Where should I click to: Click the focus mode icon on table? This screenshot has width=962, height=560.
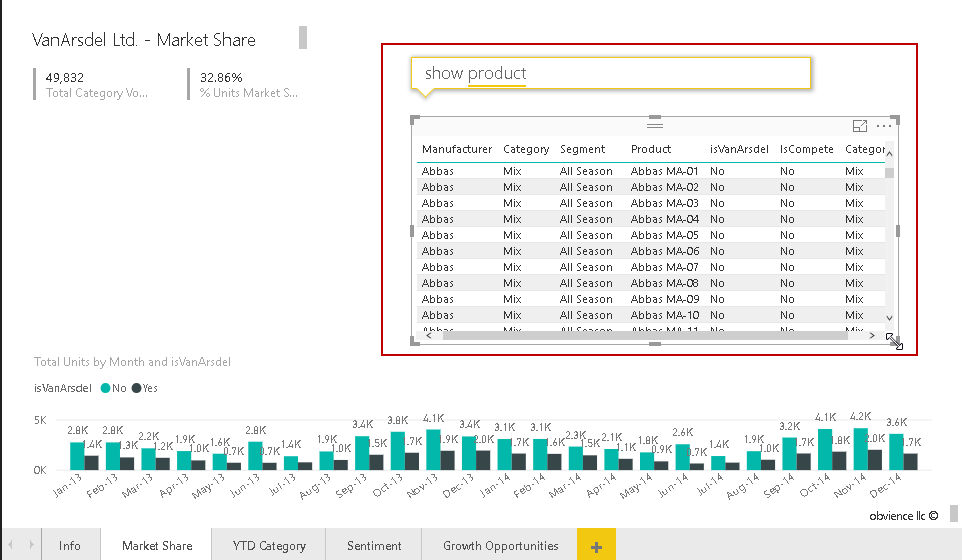coord(859,126)
